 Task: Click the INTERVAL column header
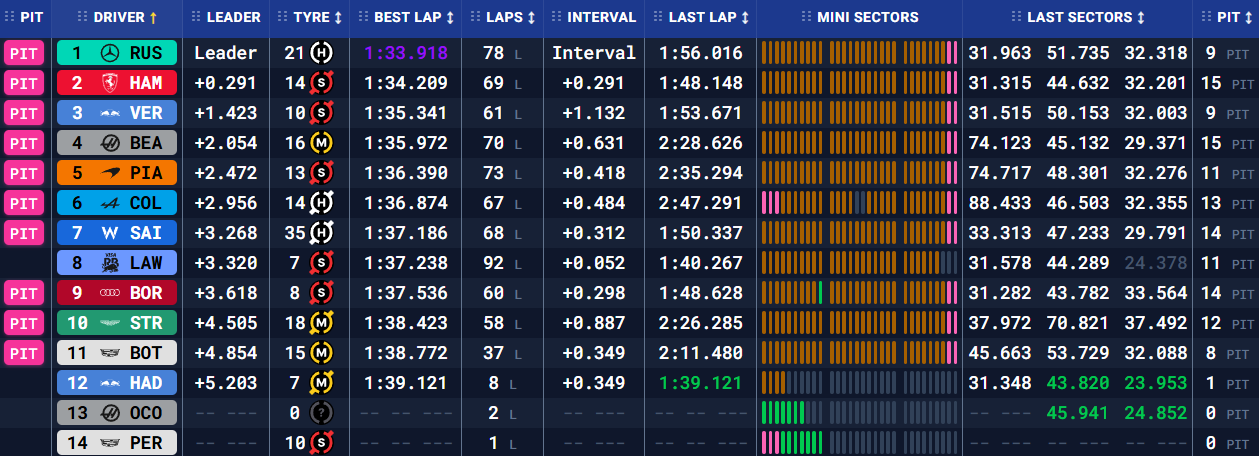601,17
